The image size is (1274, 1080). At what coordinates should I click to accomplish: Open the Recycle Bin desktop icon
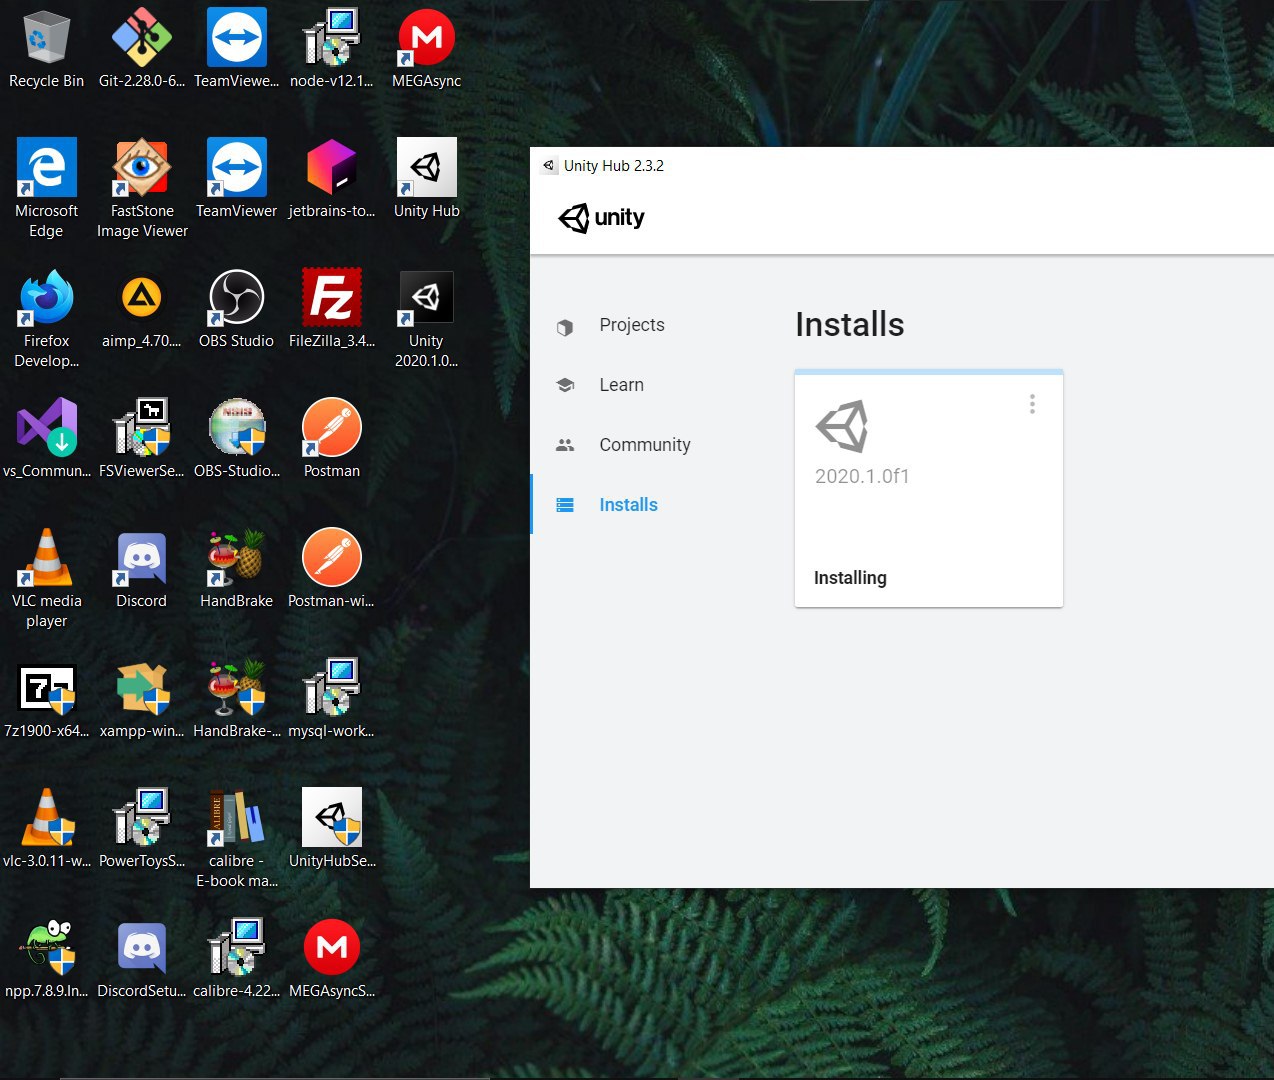click(46, 48)
